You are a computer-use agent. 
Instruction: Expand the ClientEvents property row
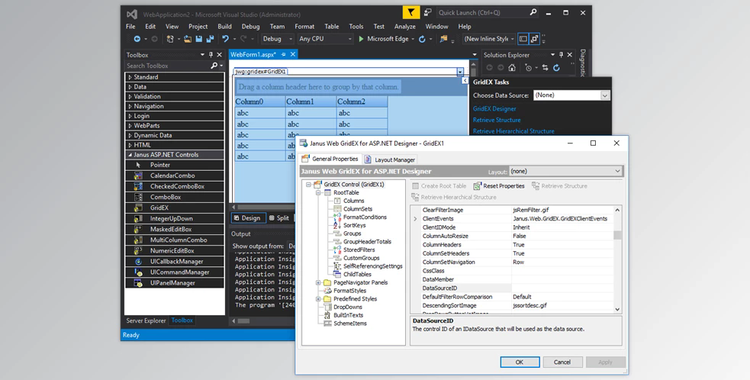(415, 219)
